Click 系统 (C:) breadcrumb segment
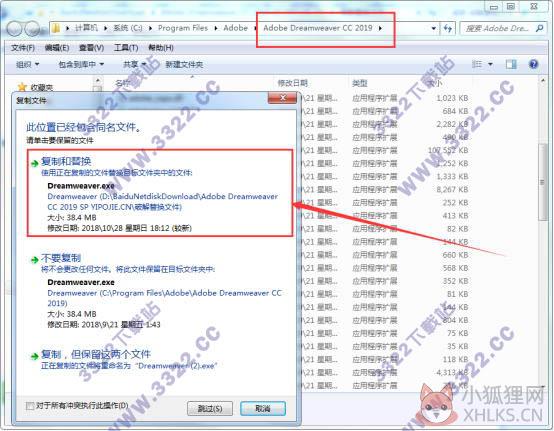This screenshot has height=431, width=554. click(x=128, y=28)
